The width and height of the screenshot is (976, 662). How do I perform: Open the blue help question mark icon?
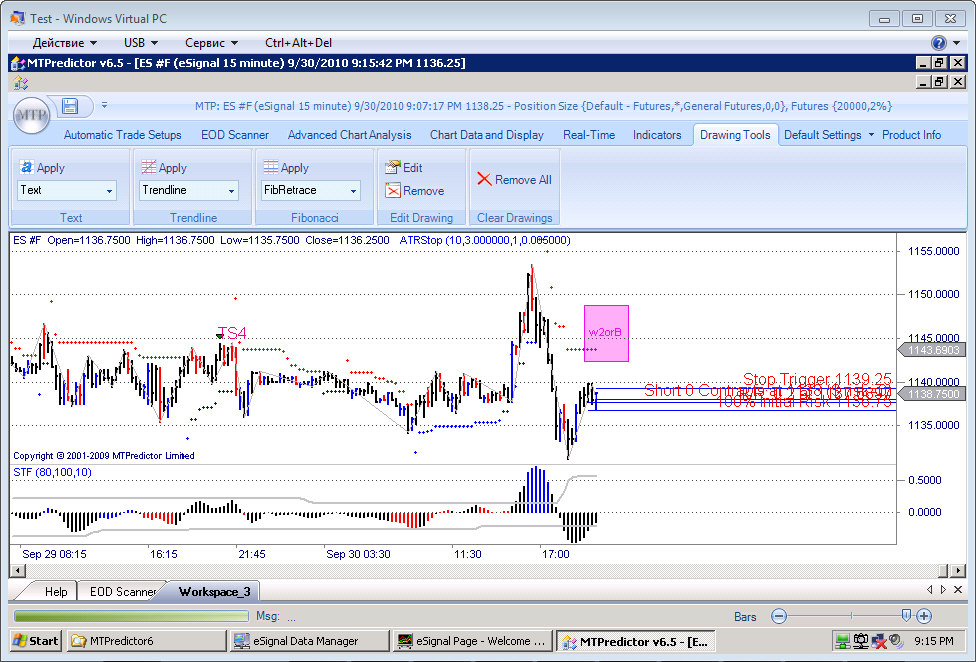(x=939, y=43)
